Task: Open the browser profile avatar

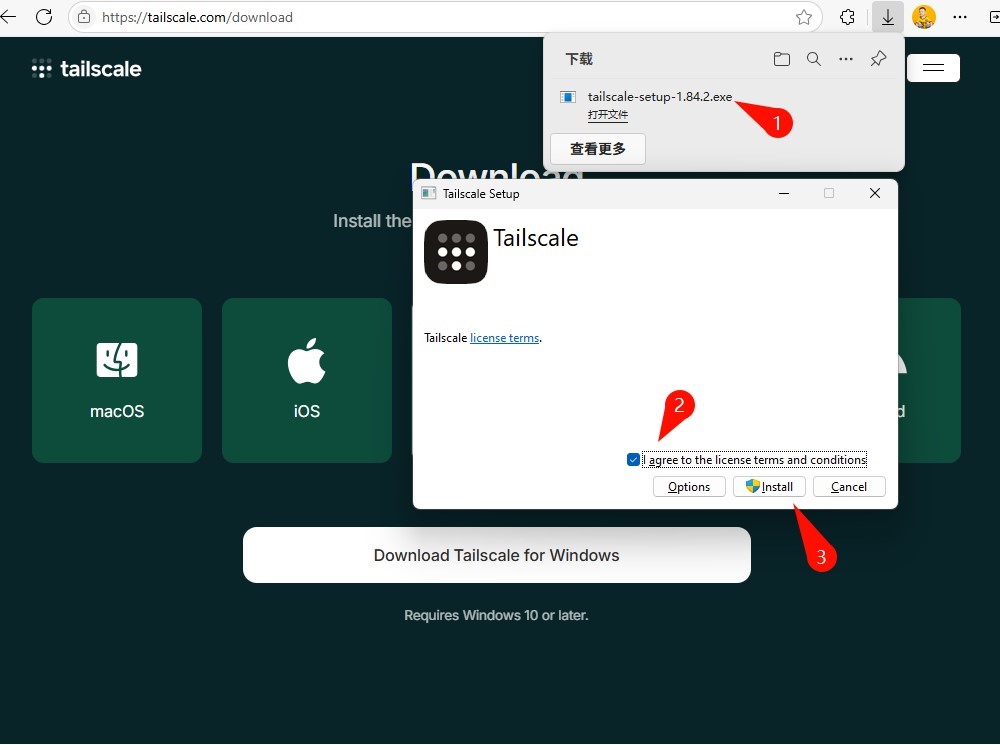Action: [x=923, y=17]
